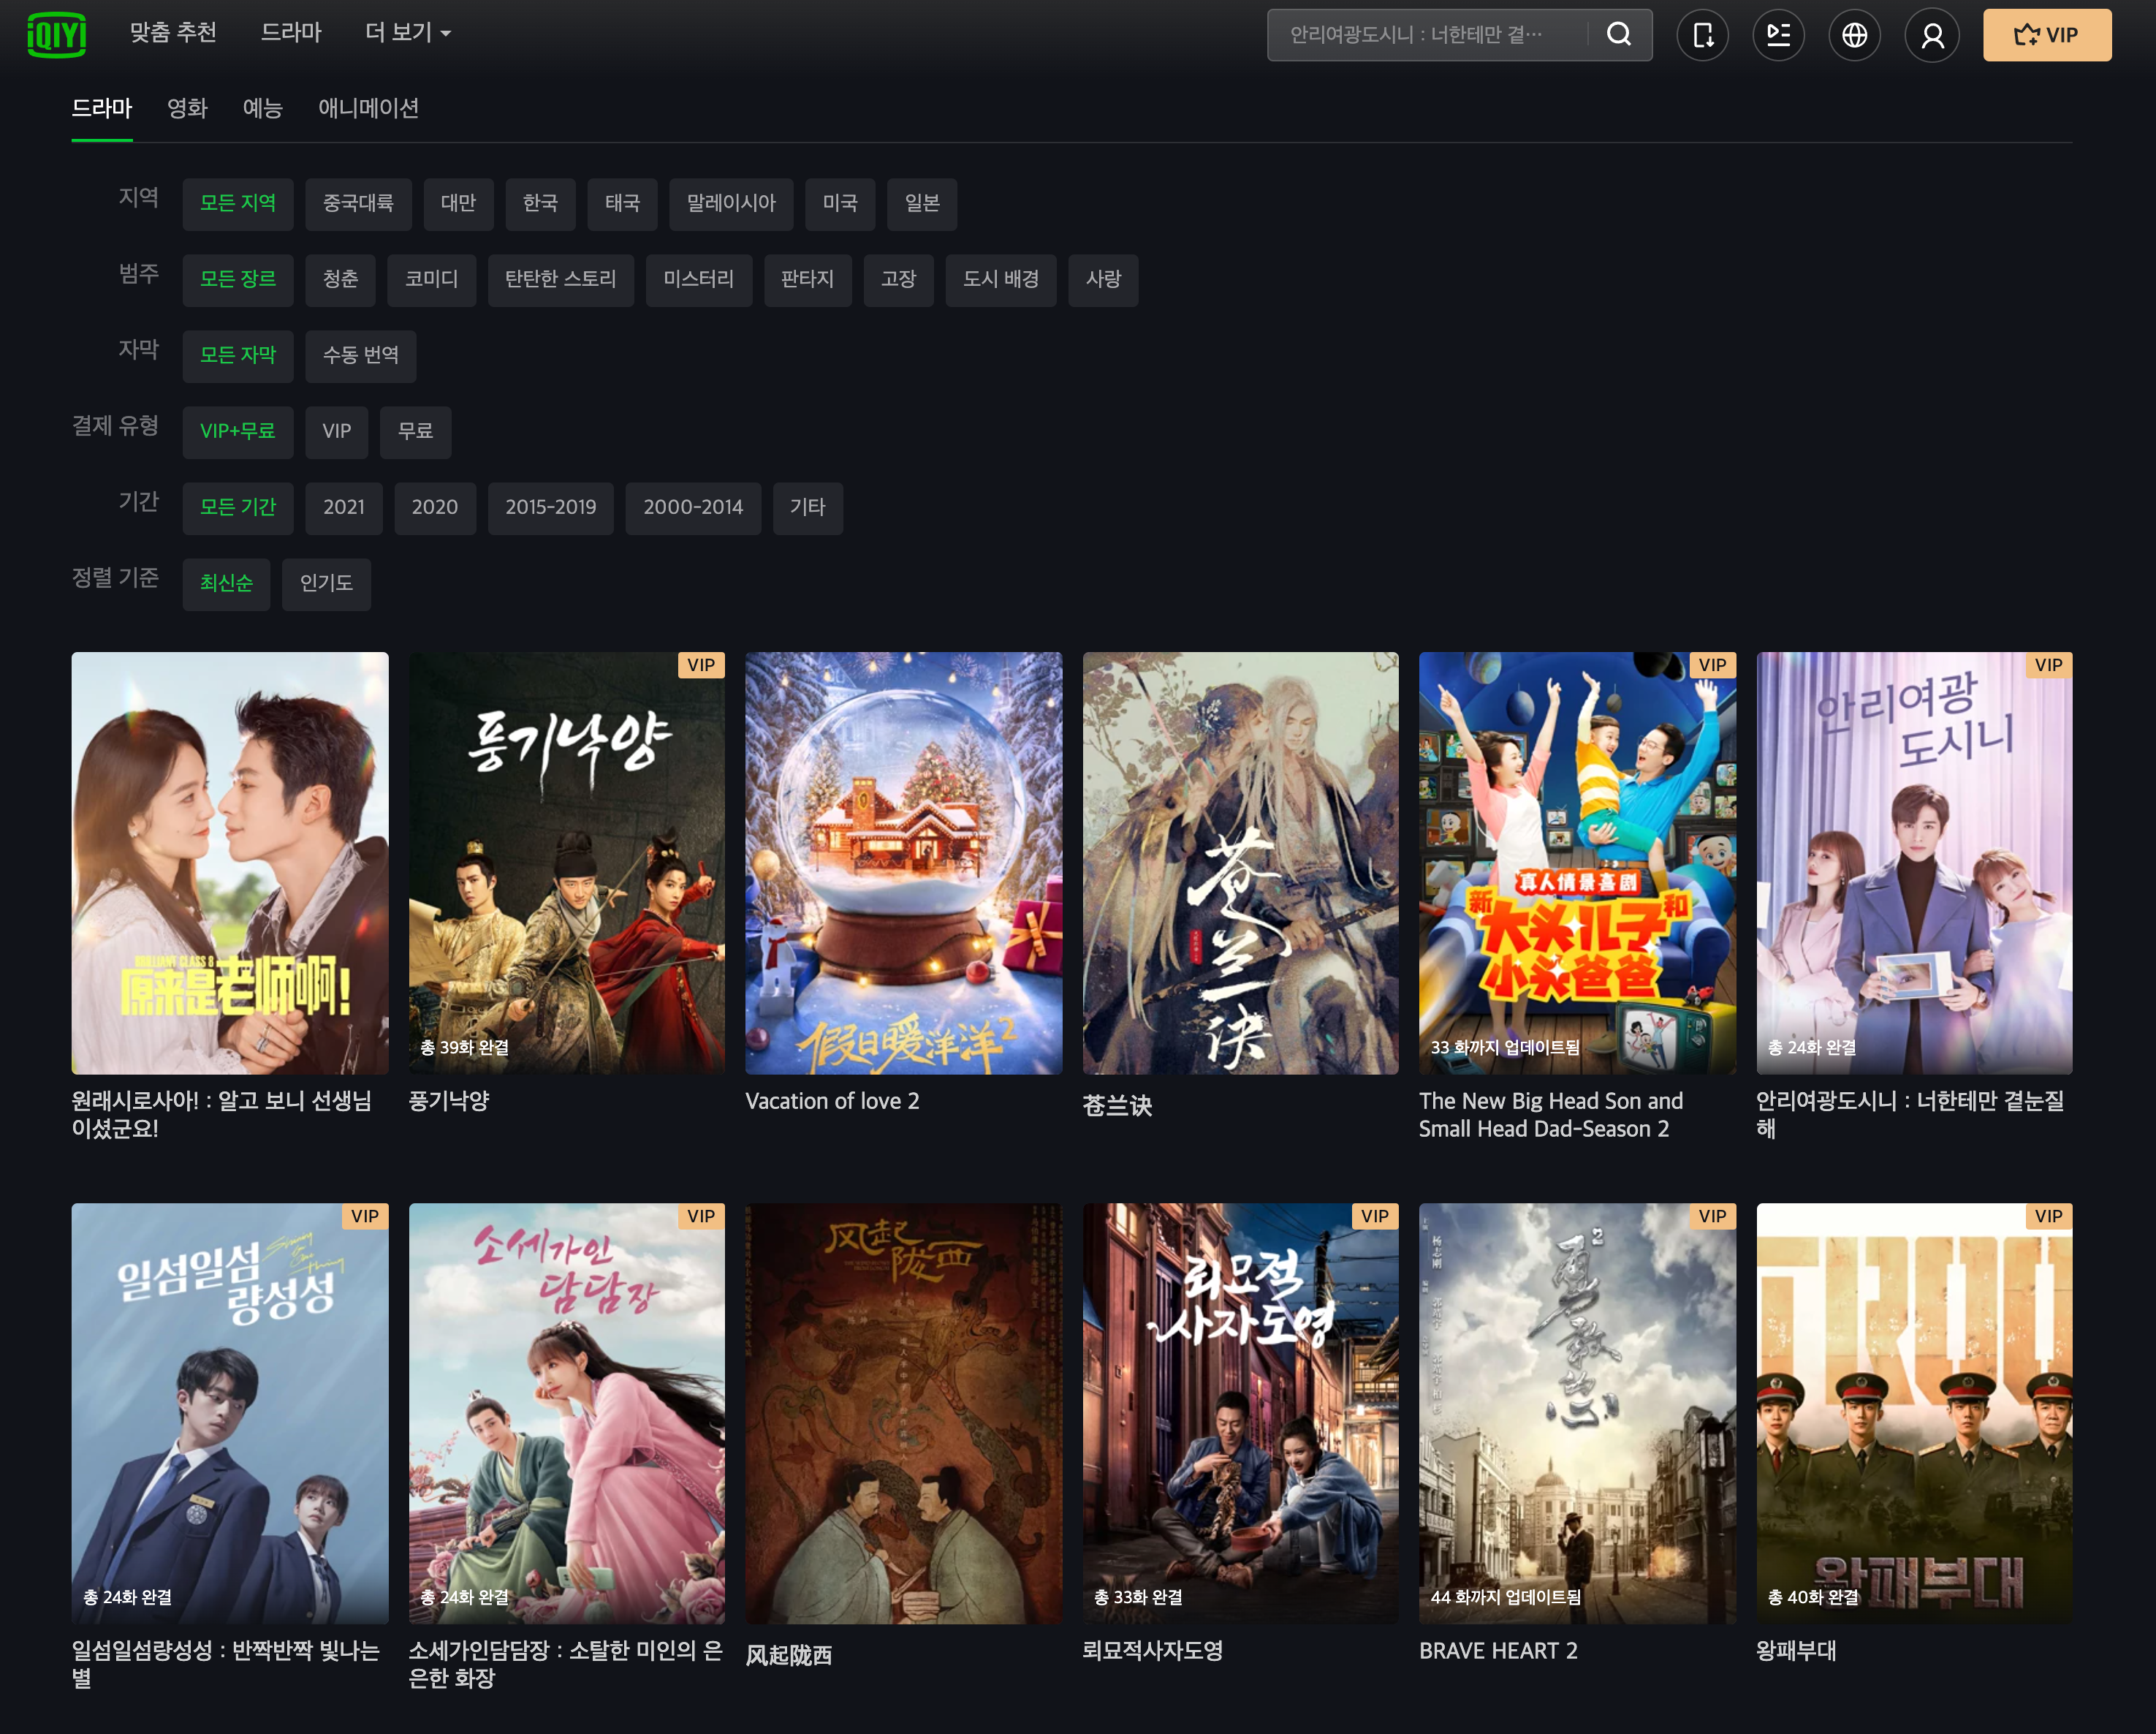The width and height of the screenshot is (2156, 1734).
Task: Open the app download icon
Action: 1702,35
